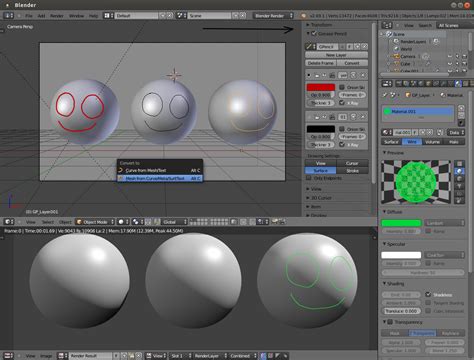Toggle X-Ray on red layer
The height and width of the screenshot is (360, 474).
pyautogui.click(x=342, y=103)
